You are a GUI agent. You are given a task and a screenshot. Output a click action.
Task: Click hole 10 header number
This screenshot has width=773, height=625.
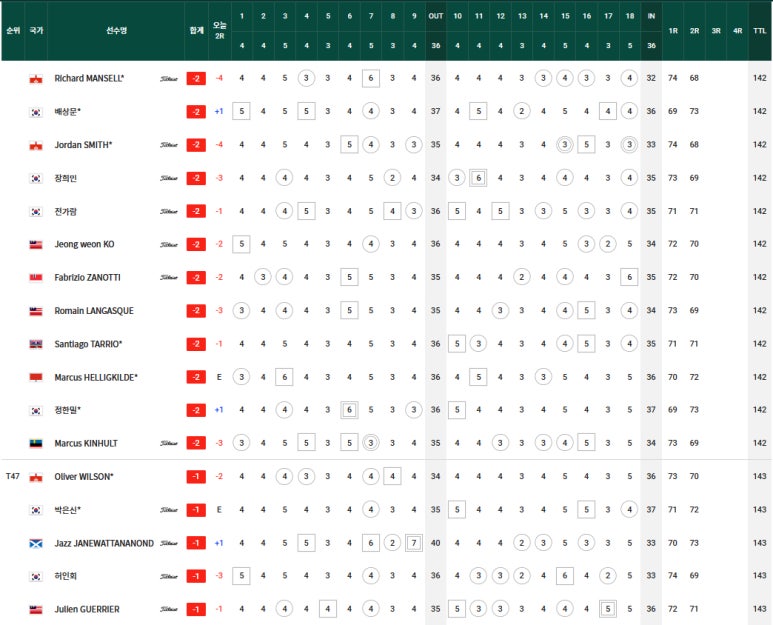tap(457, 16)
